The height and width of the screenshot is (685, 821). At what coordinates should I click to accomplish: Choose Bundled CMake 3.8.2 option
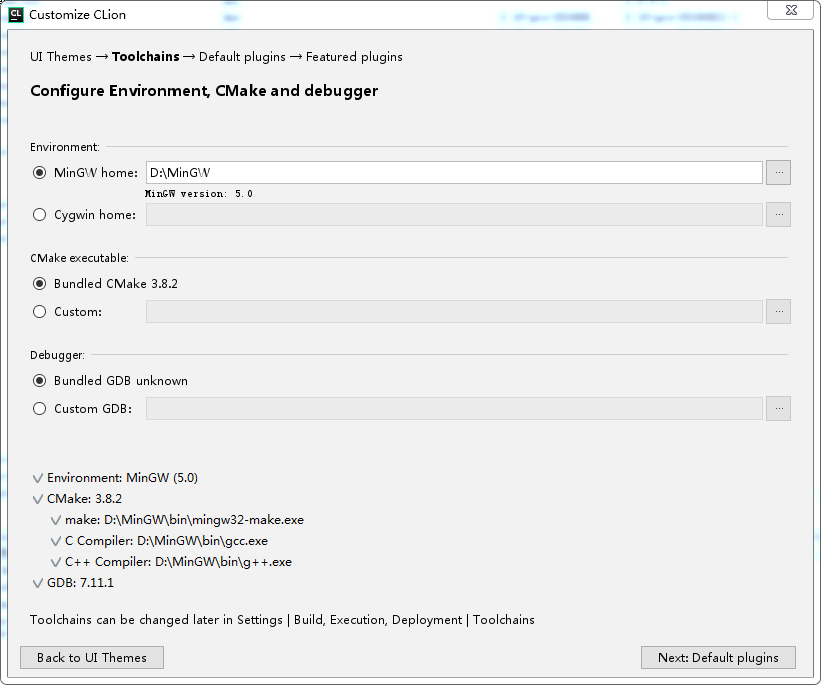coord(40,284)
